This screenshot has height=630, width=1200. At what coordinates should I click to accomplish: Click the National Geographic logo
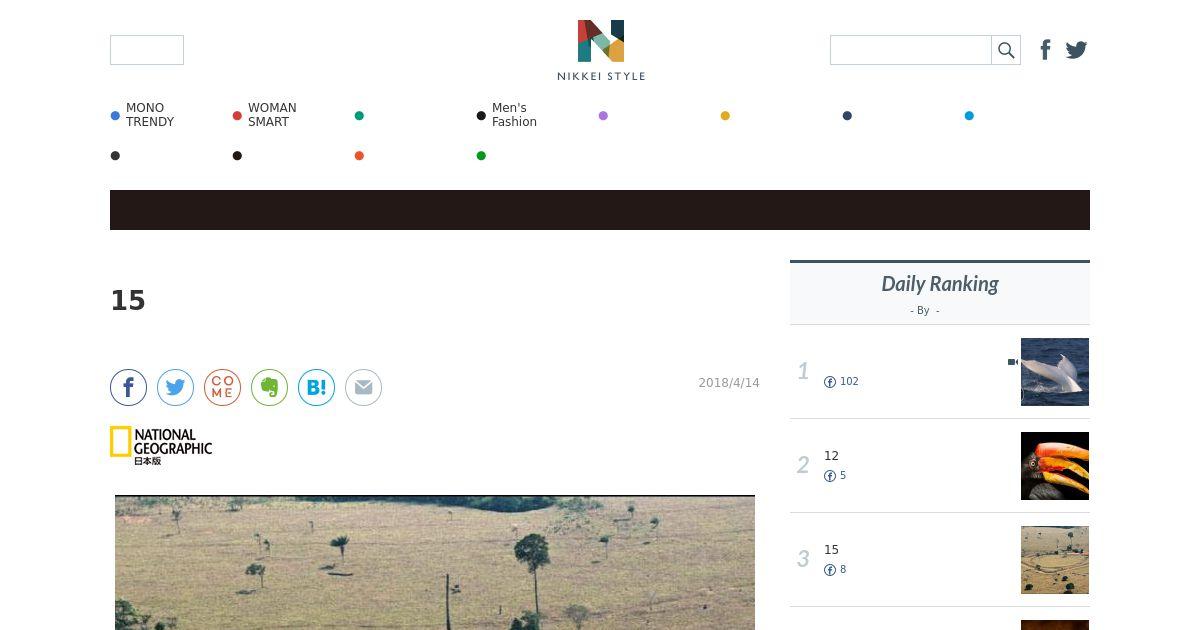tap(161, 445)
